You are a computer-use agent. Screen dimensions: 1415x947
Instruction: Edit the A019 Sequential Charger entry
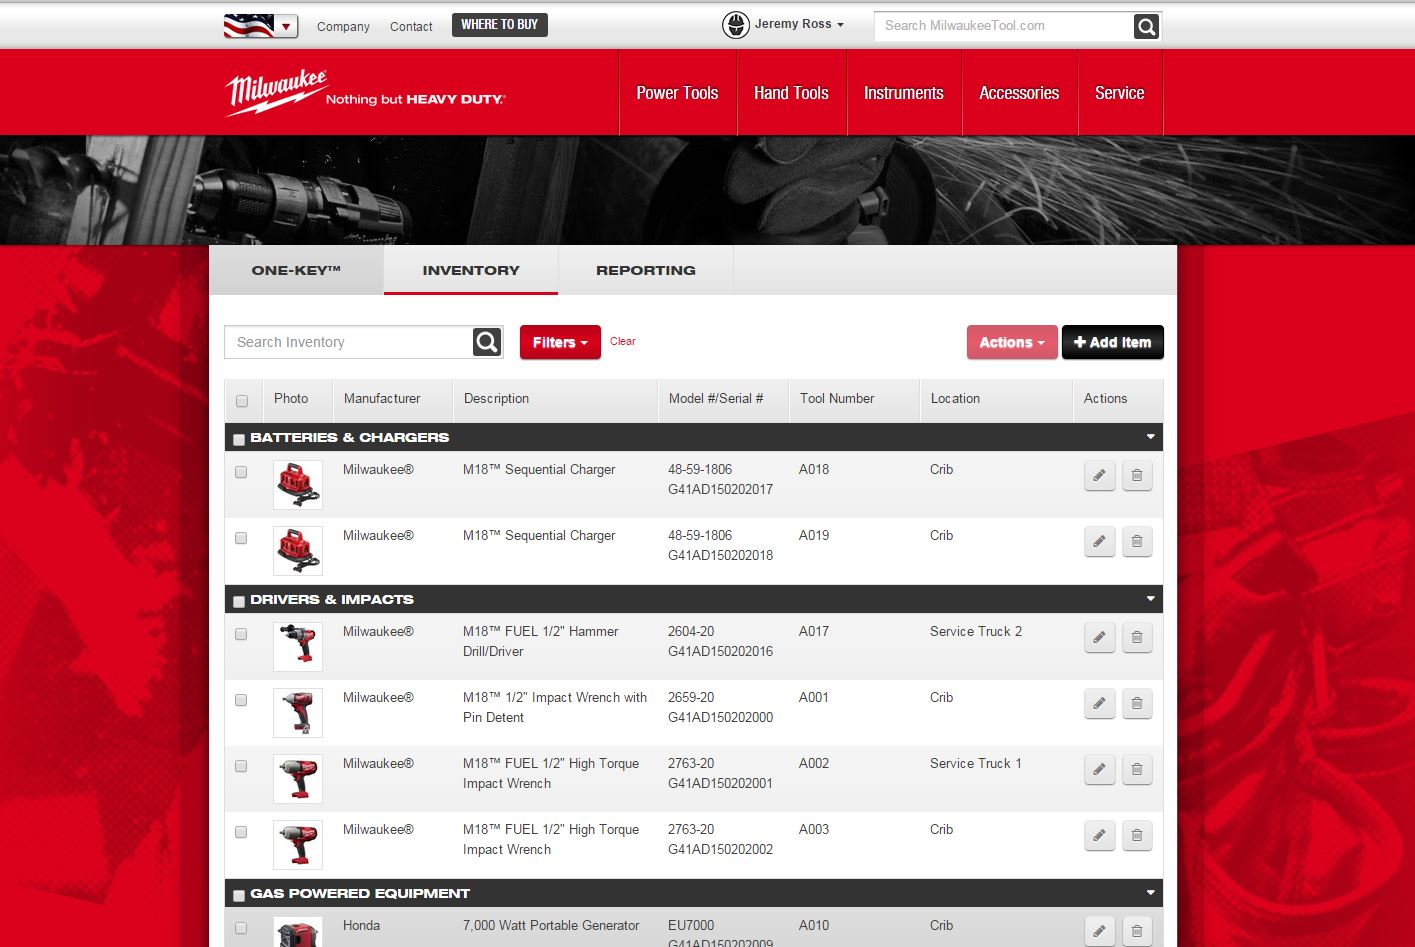tap(1099, 542)
